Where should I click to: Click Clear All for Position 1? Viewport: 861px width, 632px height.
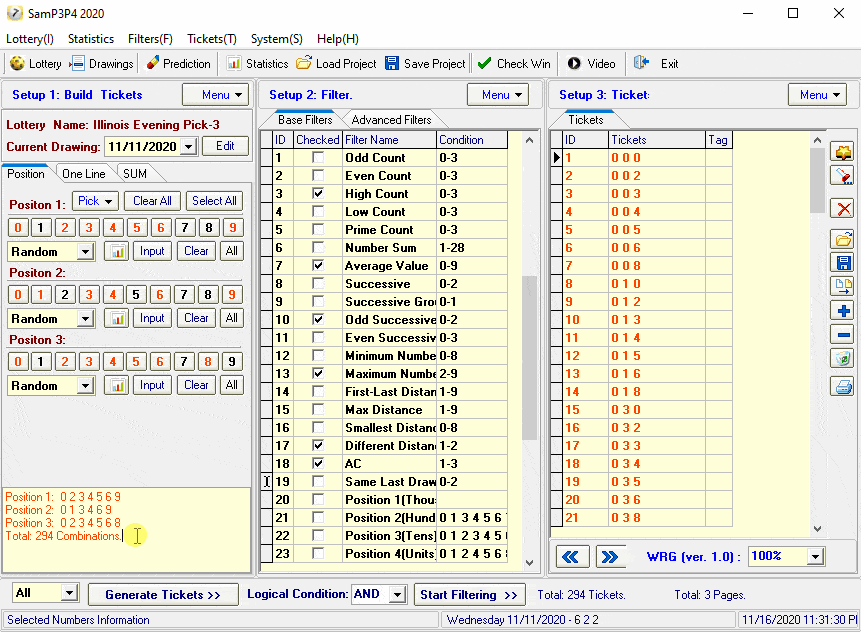click(x=153, y=201)
